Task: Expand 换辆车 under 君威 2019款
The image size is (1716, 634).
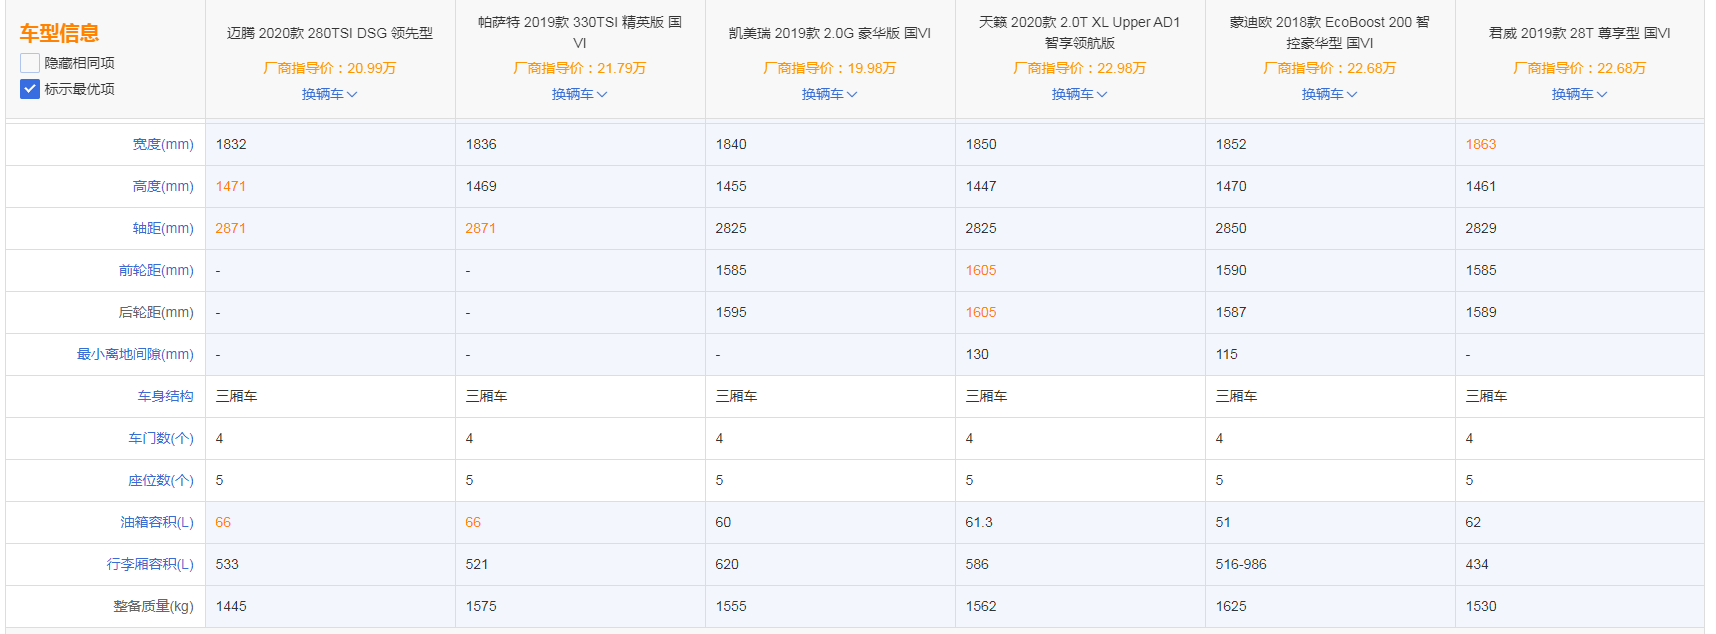Action: pyautogui.click(x=1579, y=94)
